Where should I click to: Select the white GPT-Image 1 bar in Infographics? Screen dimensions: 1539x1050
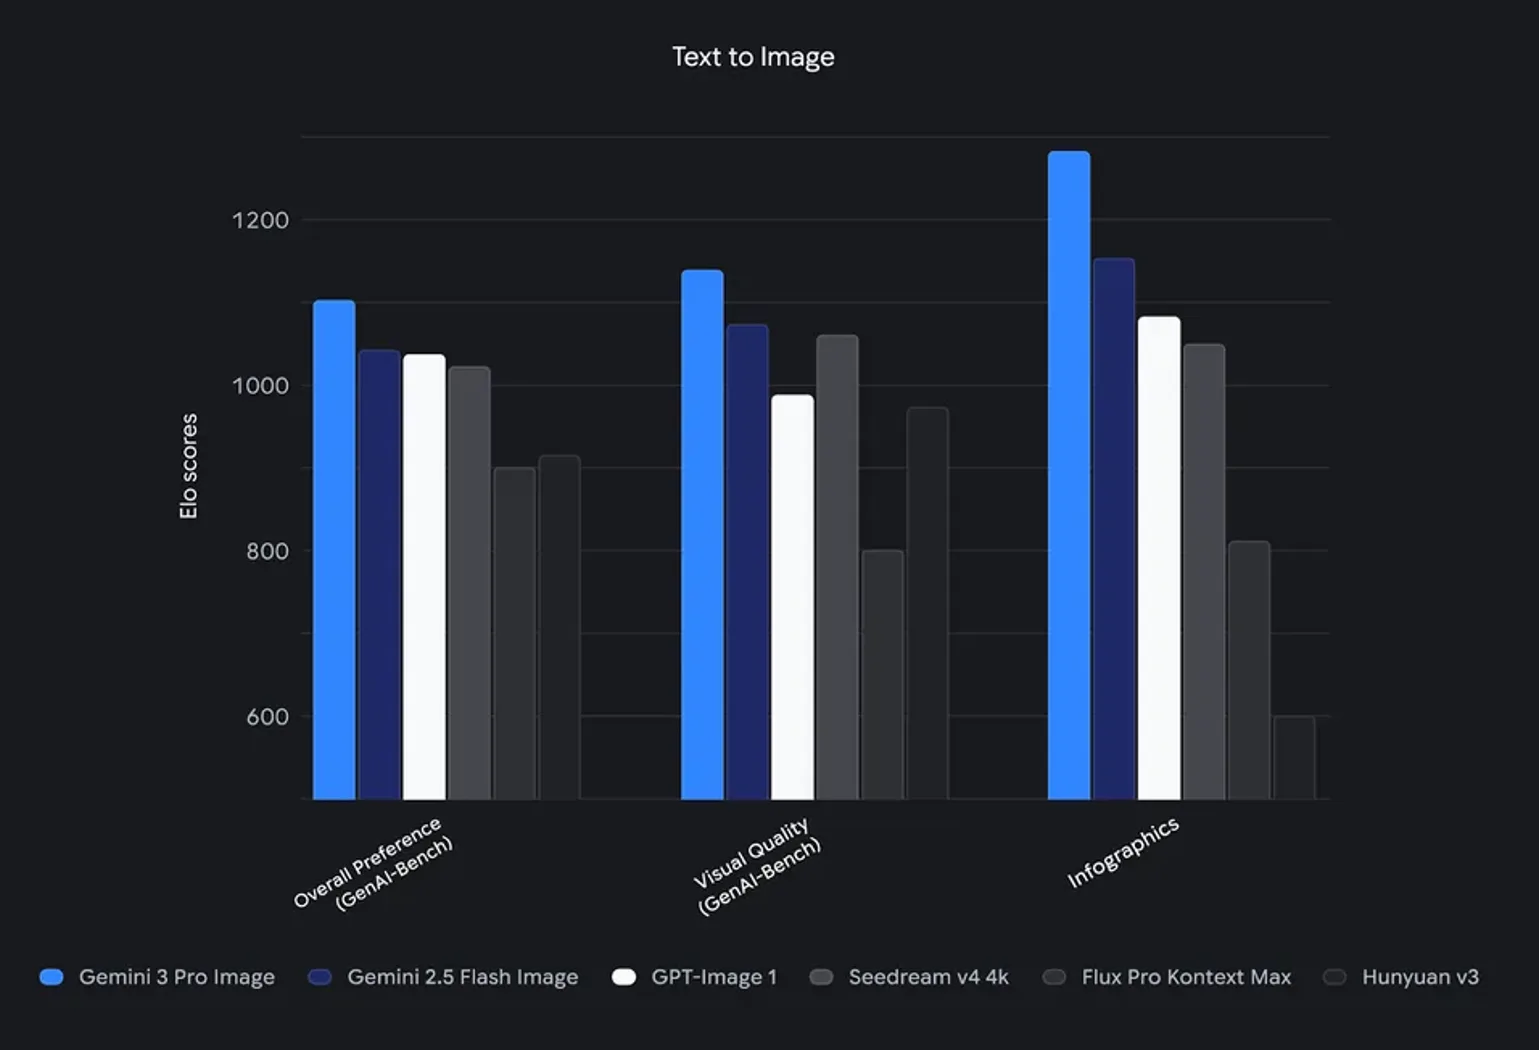point(1159,558)
